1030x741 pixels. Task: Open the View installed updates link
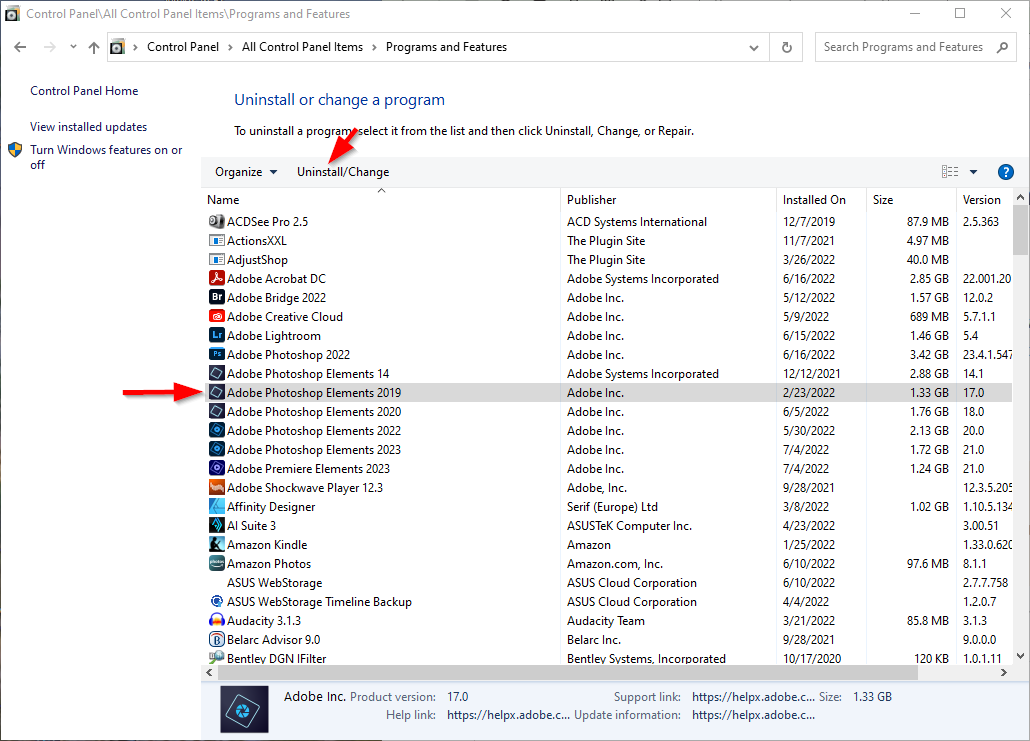click(88, 126)
